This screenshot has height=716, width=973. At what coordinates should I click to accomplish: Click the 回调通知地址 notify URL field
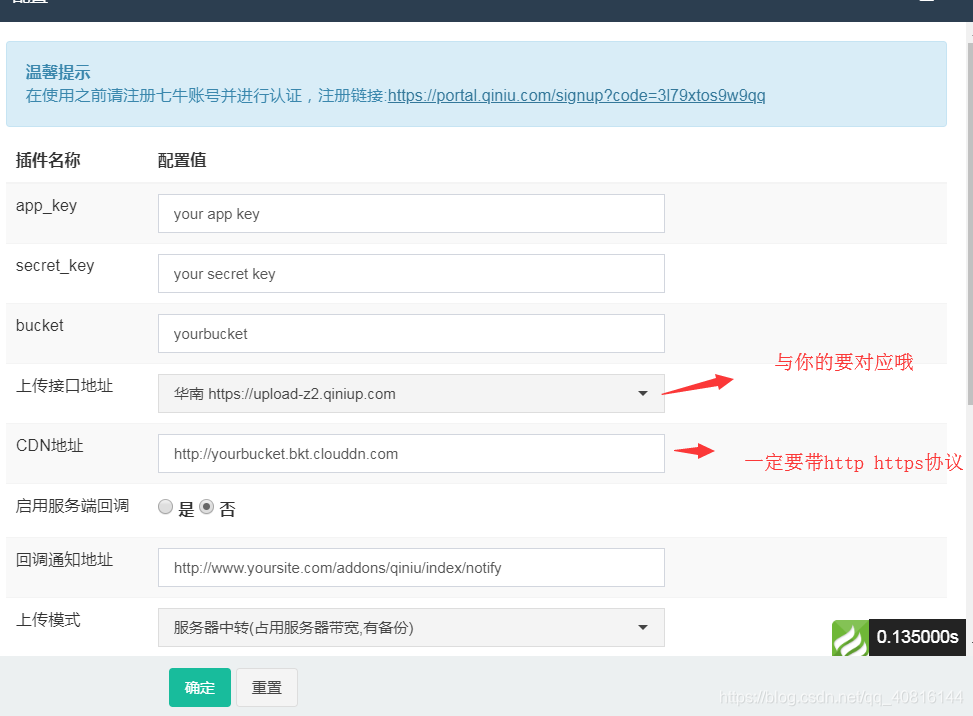coord(411,568)
